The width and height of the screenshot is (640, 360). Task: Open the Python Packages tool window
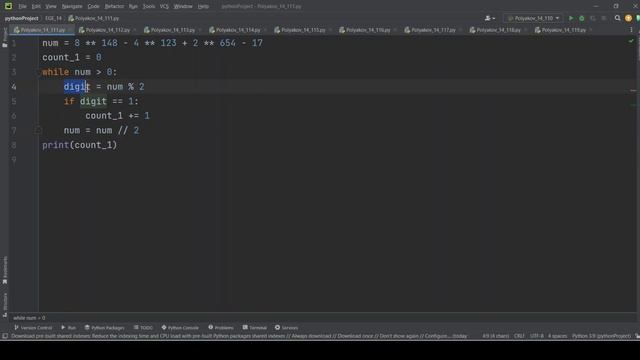[104, 328]
